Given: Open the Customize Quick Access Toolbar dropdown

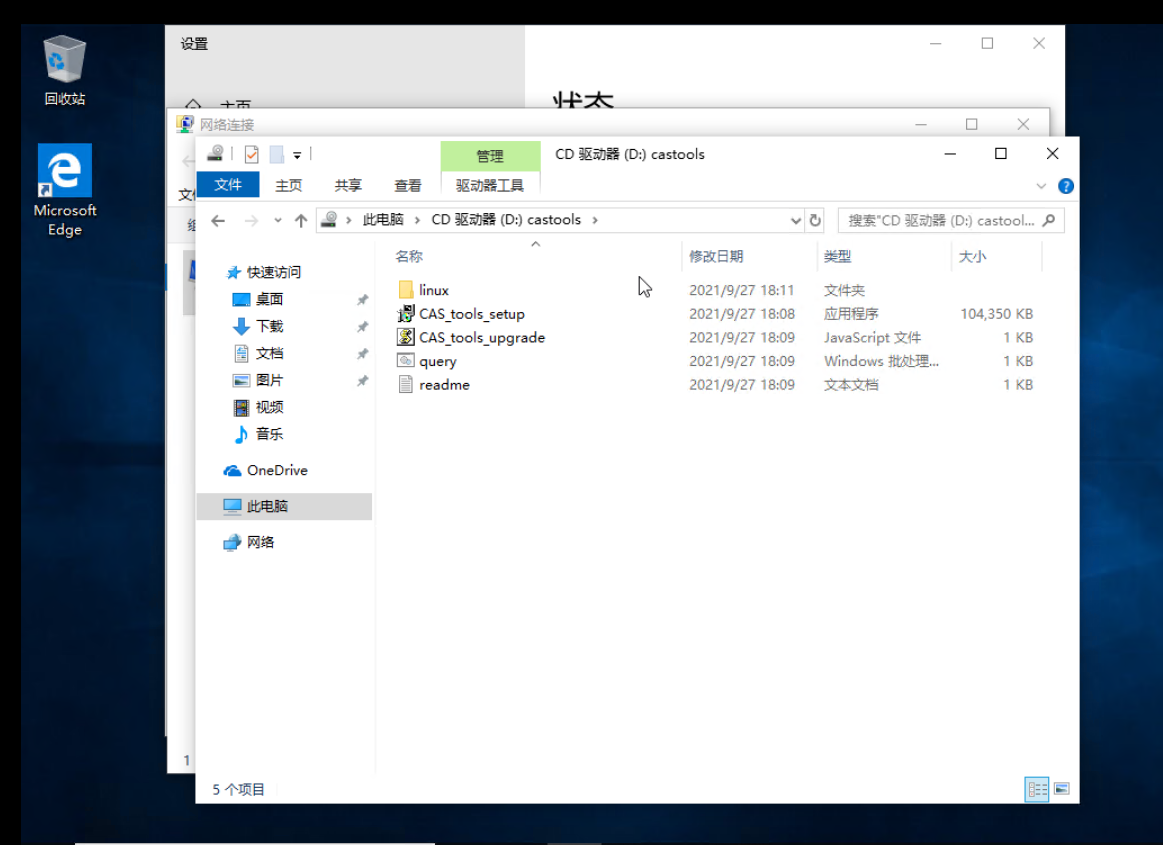Looking at the screenshot, I should [297, 155].
